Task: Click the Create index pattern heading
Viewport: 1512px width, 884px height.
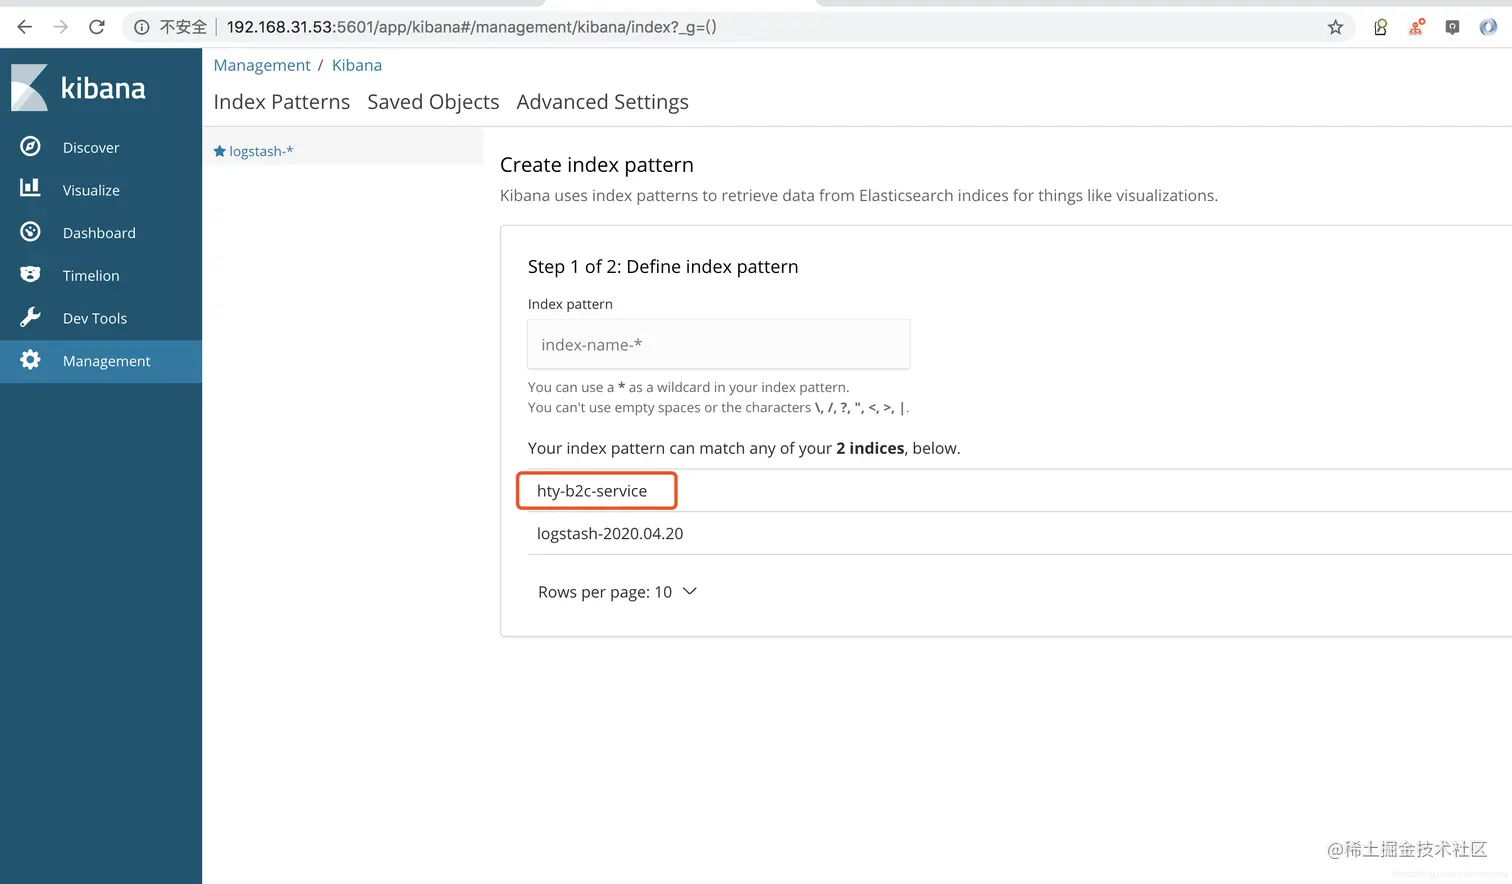Action: [597, 165]
